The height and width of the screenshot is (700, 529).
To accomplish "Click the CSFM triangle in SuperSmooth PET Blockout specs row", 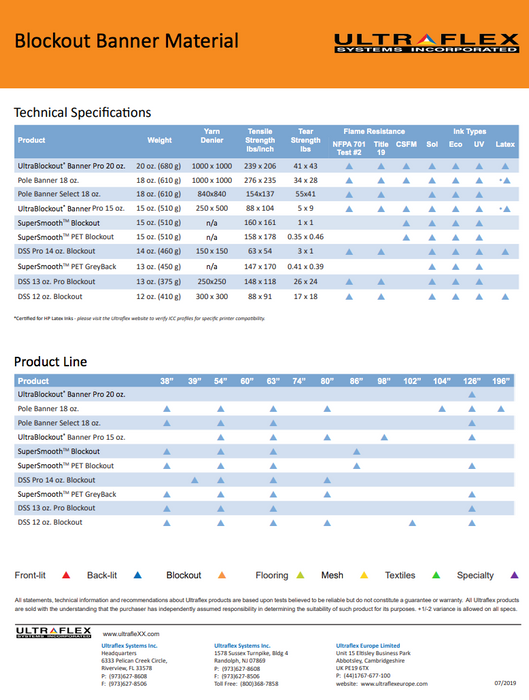I will pyautogui.click(x=406, y=237).
